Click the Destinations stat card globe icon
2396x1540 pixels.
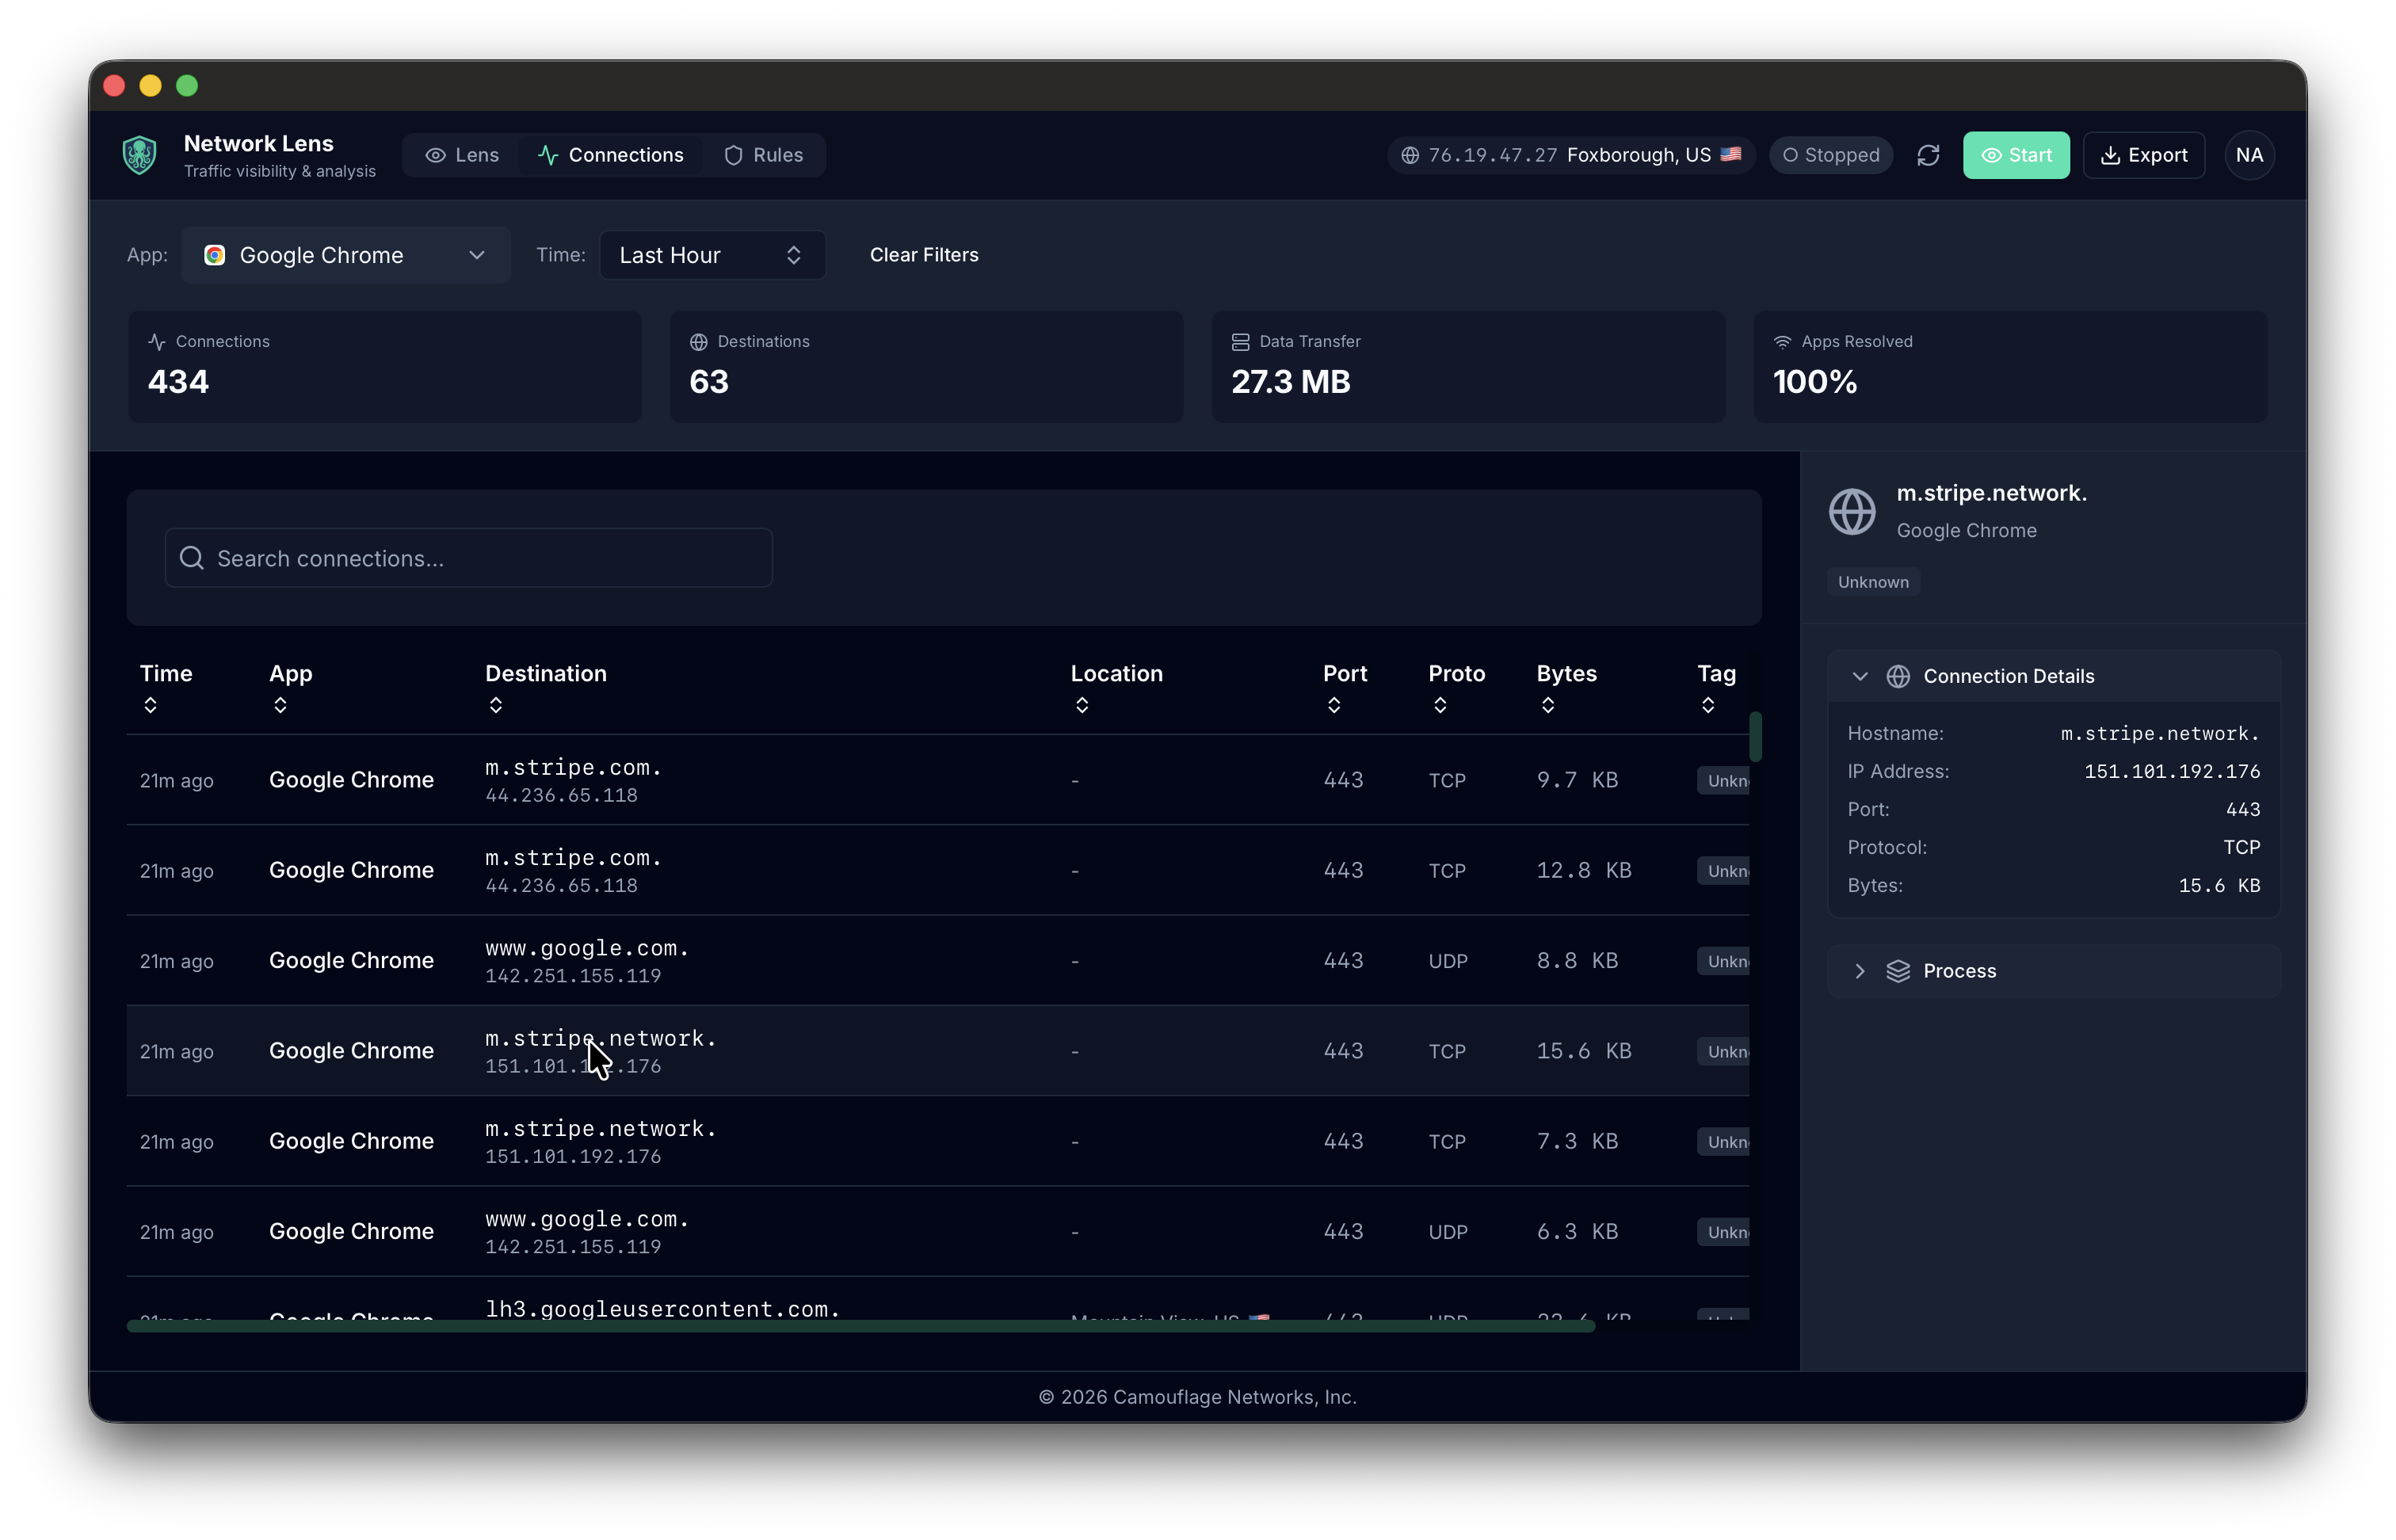point(699,342)
